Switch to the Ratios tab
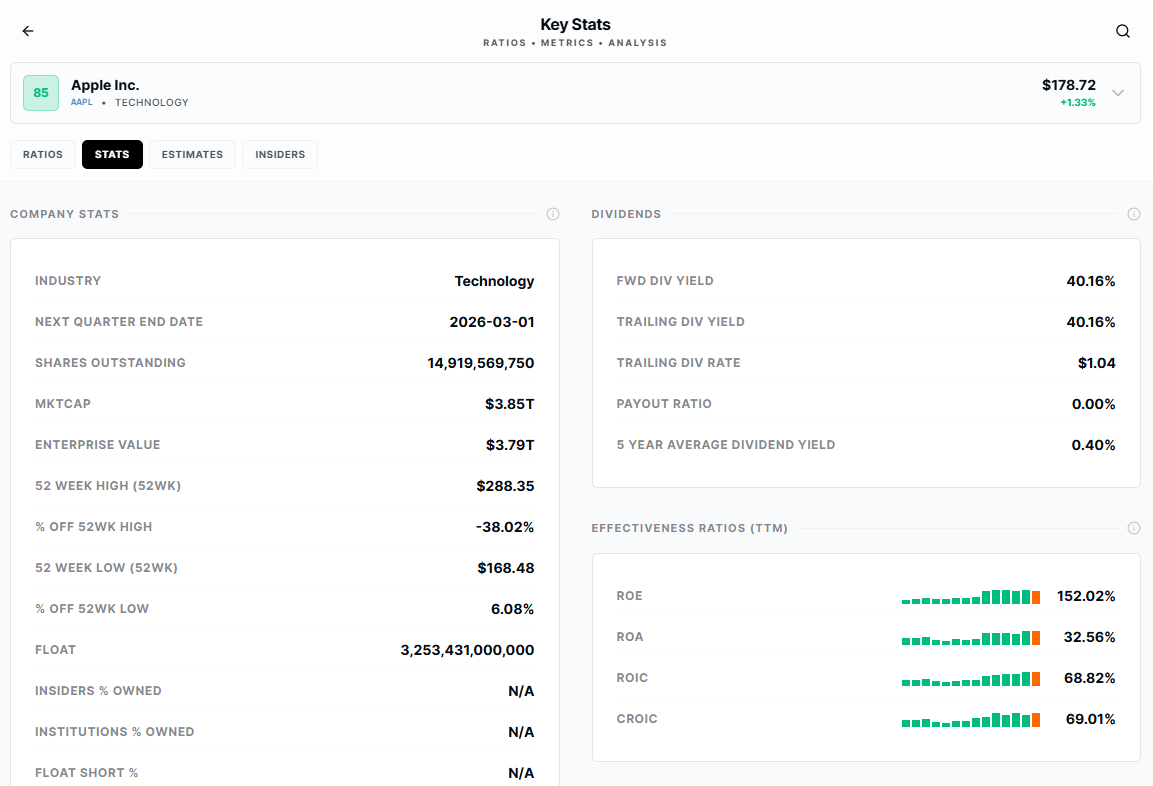The width and height of the screenshot is (1153, 786). click(43, 154)
